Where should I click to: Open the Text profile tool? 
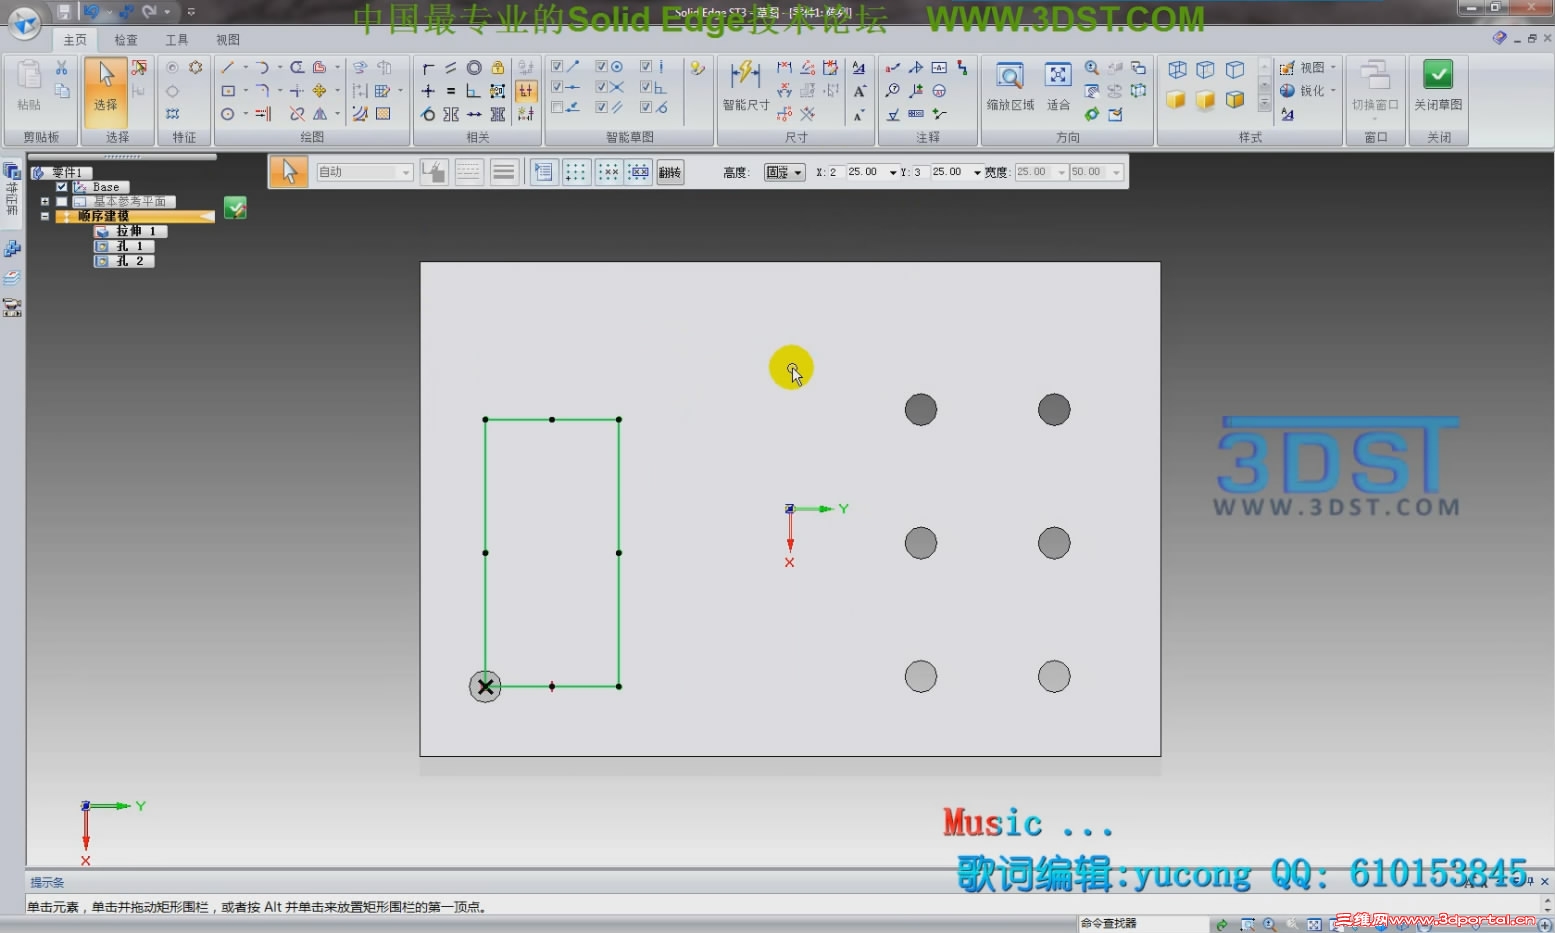click(x=859, y=67)
